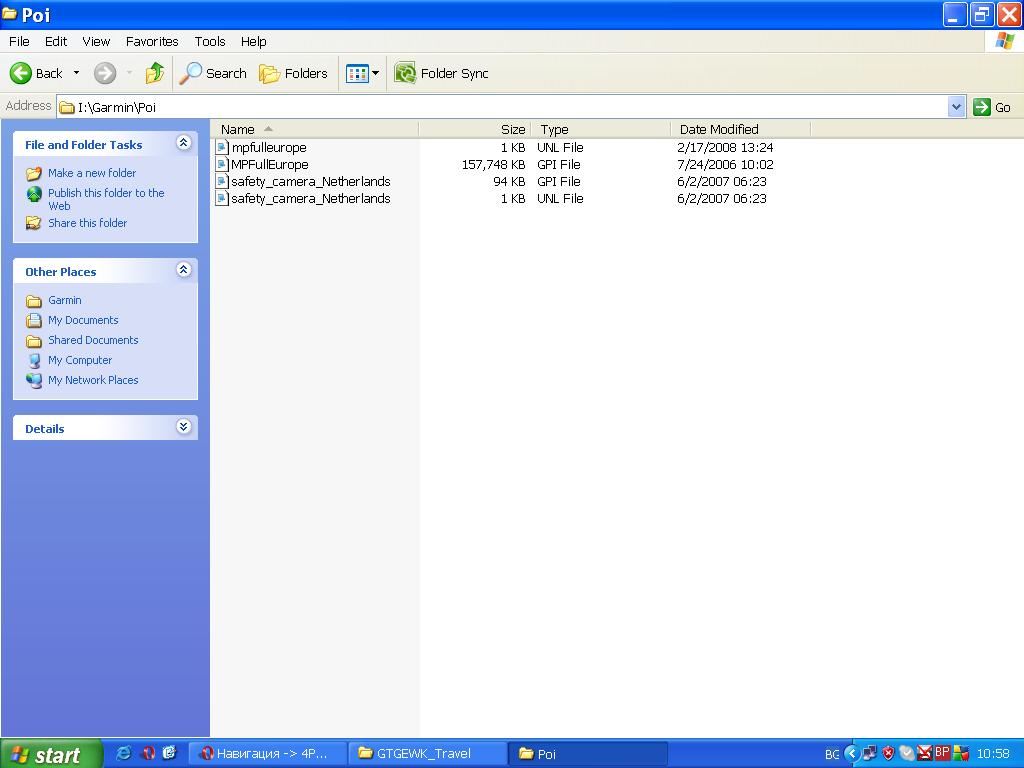This screenshot has width=1024, height=768.
Task: Switch to the Навигация Opera taskbar window
Action: point(267,754)
